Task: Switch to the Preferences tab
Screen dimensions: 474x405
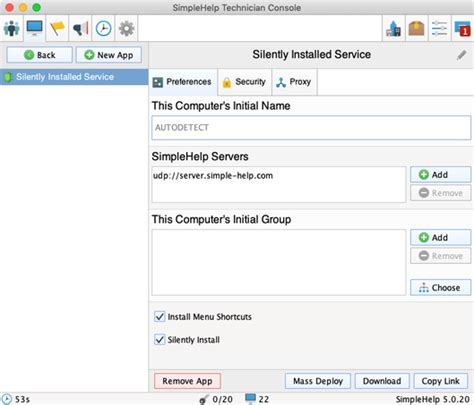Action: pyautogui.click(x=183, y=82)
